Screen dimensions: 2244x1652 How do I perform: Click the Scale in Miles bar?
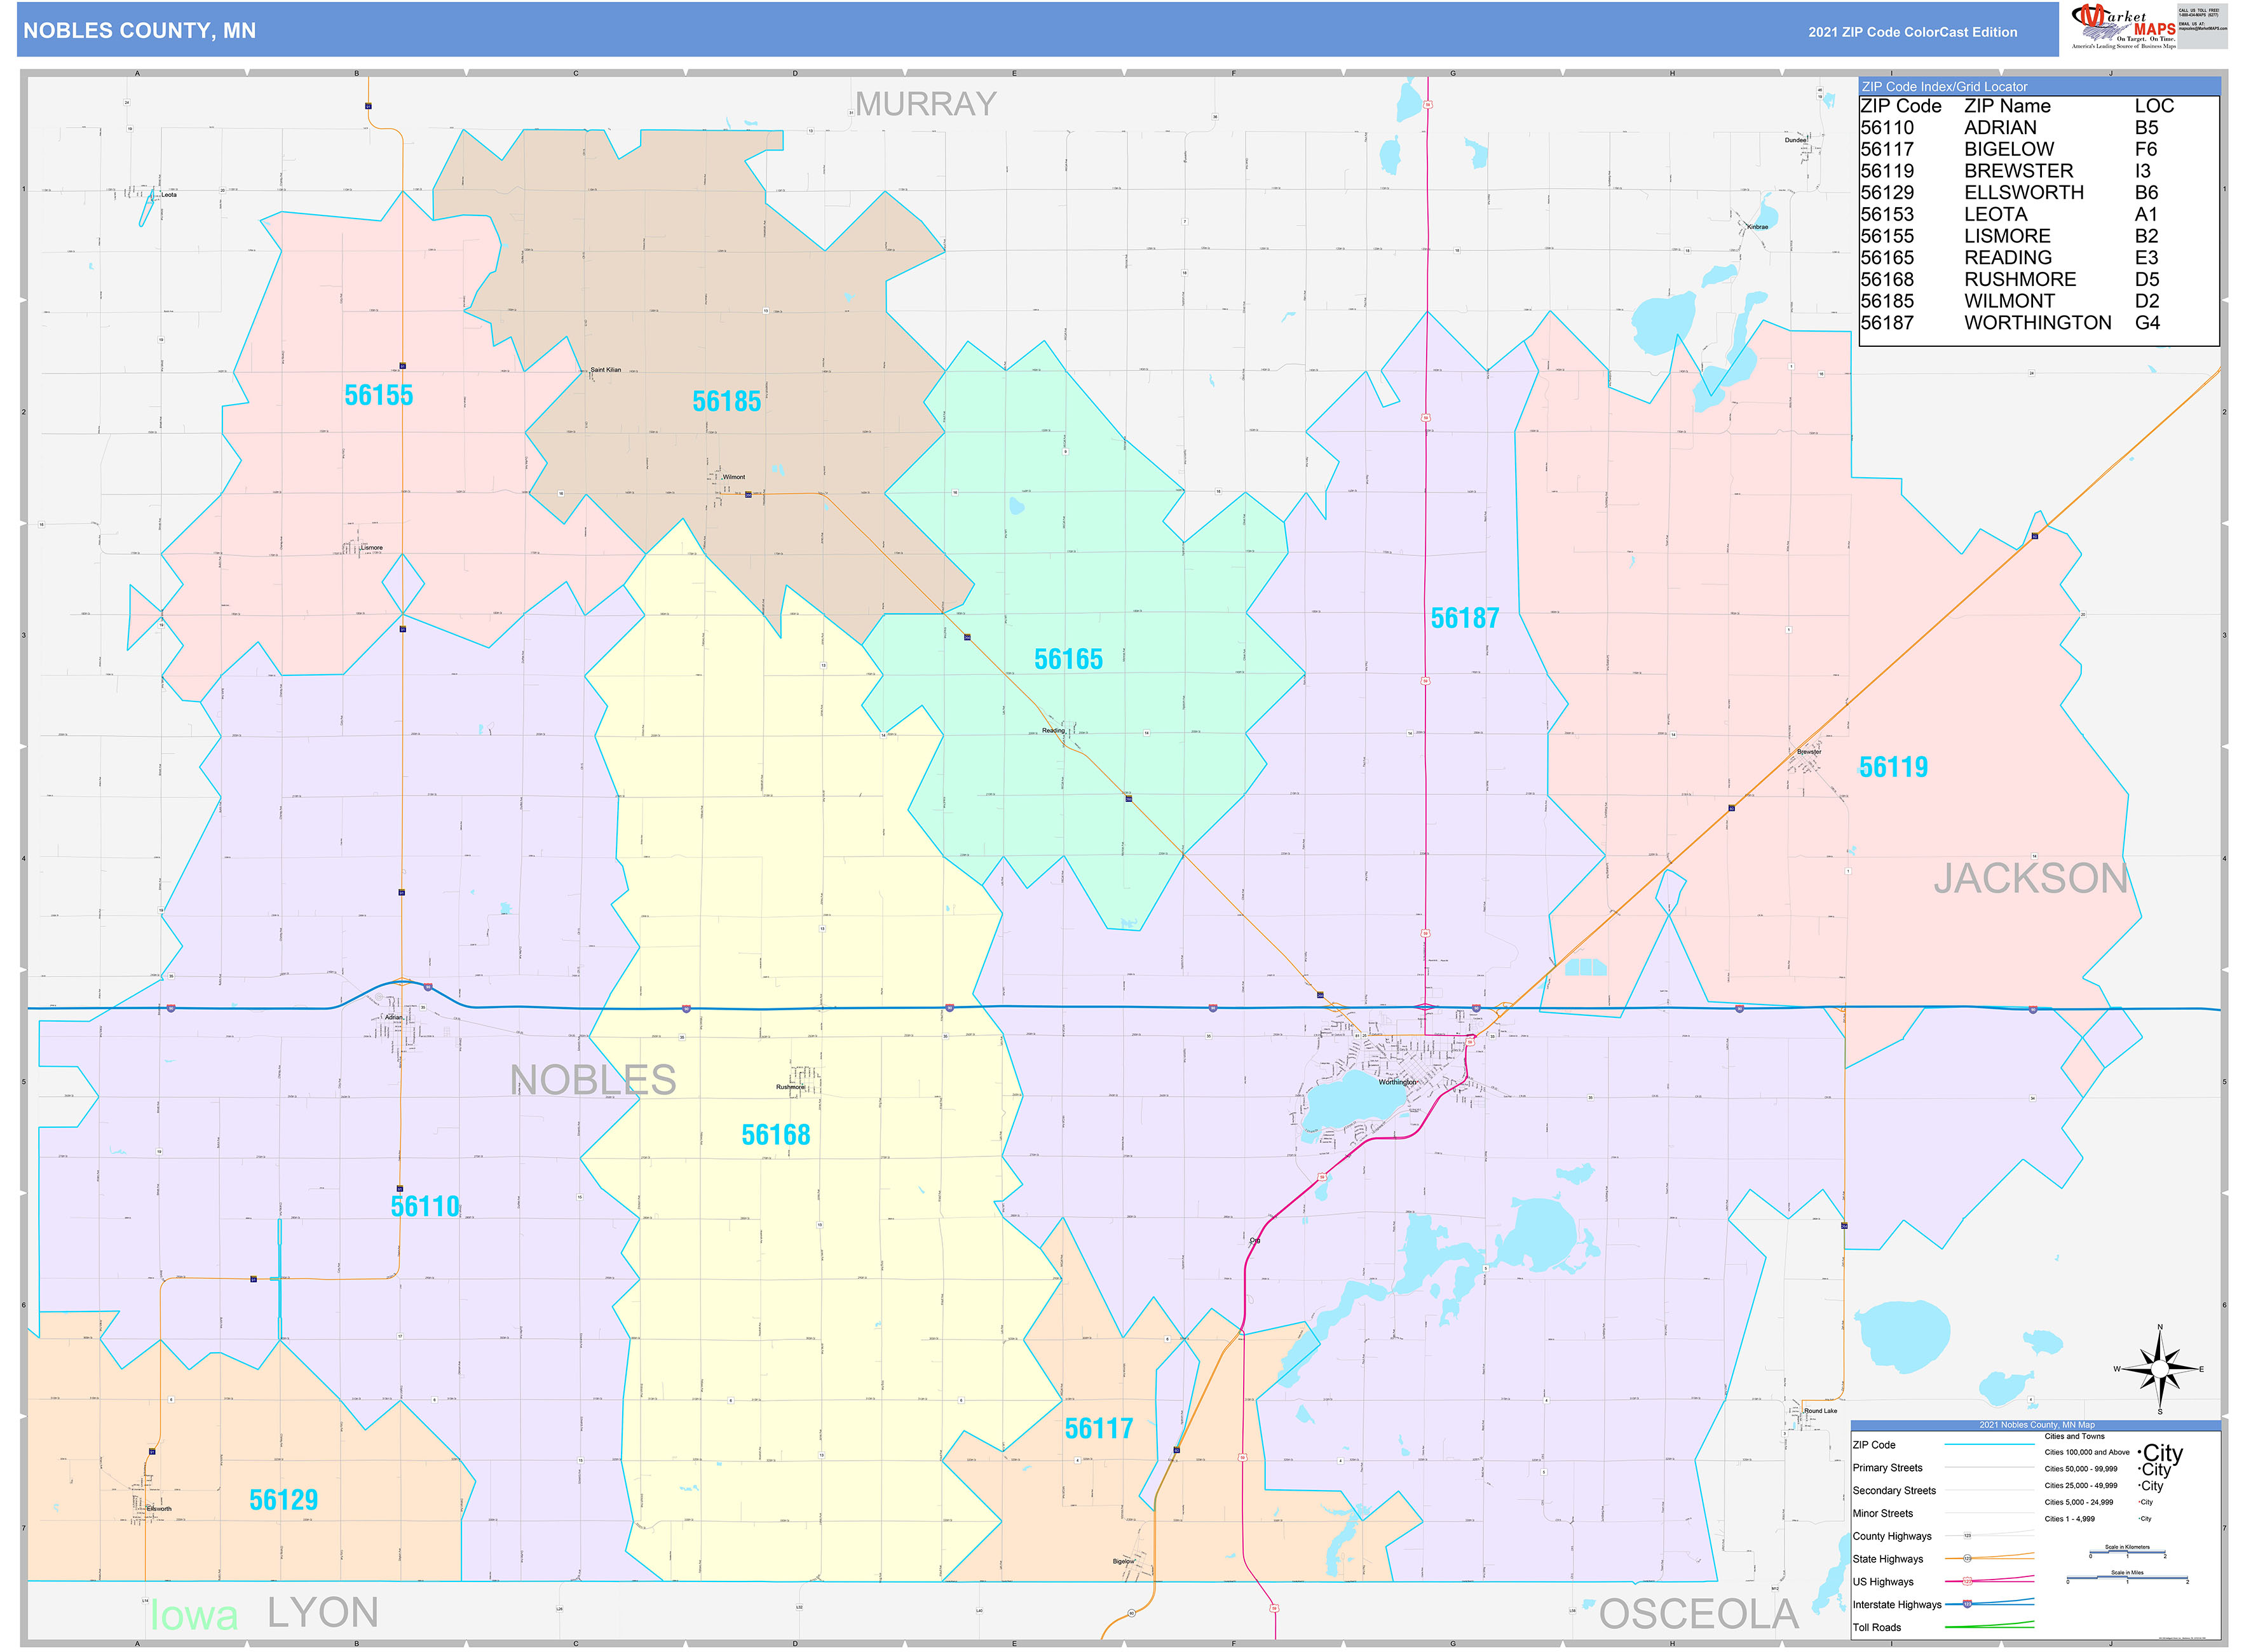click(x=2128, y=1577)
